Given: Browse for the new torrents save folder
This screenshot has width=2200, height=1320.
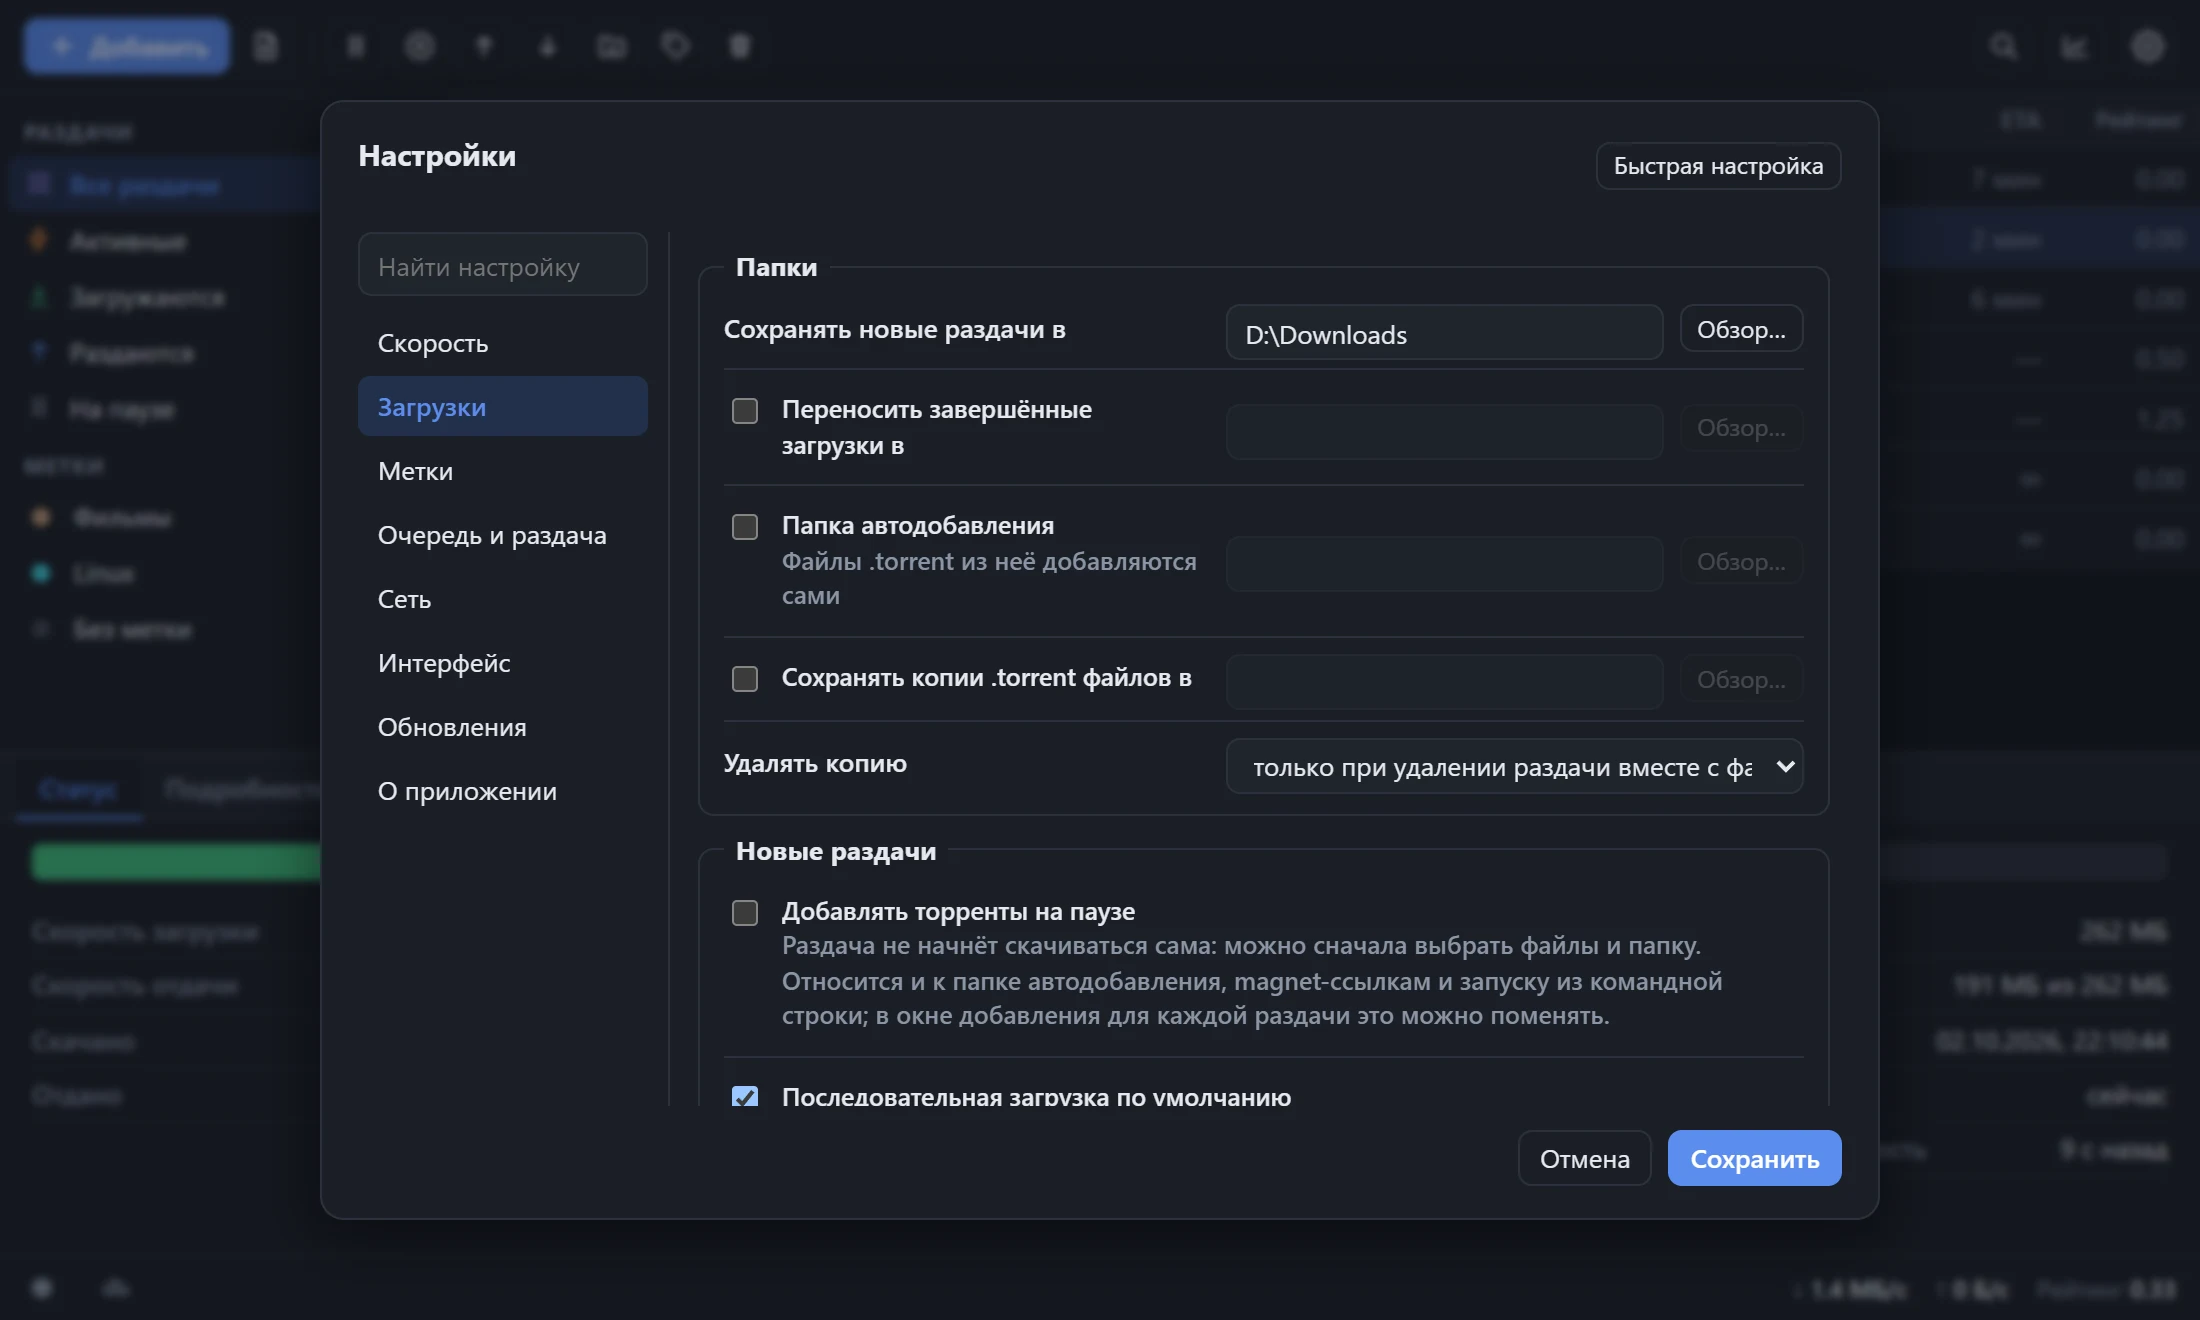Looking at the screenshot, I should (1741, 329).
